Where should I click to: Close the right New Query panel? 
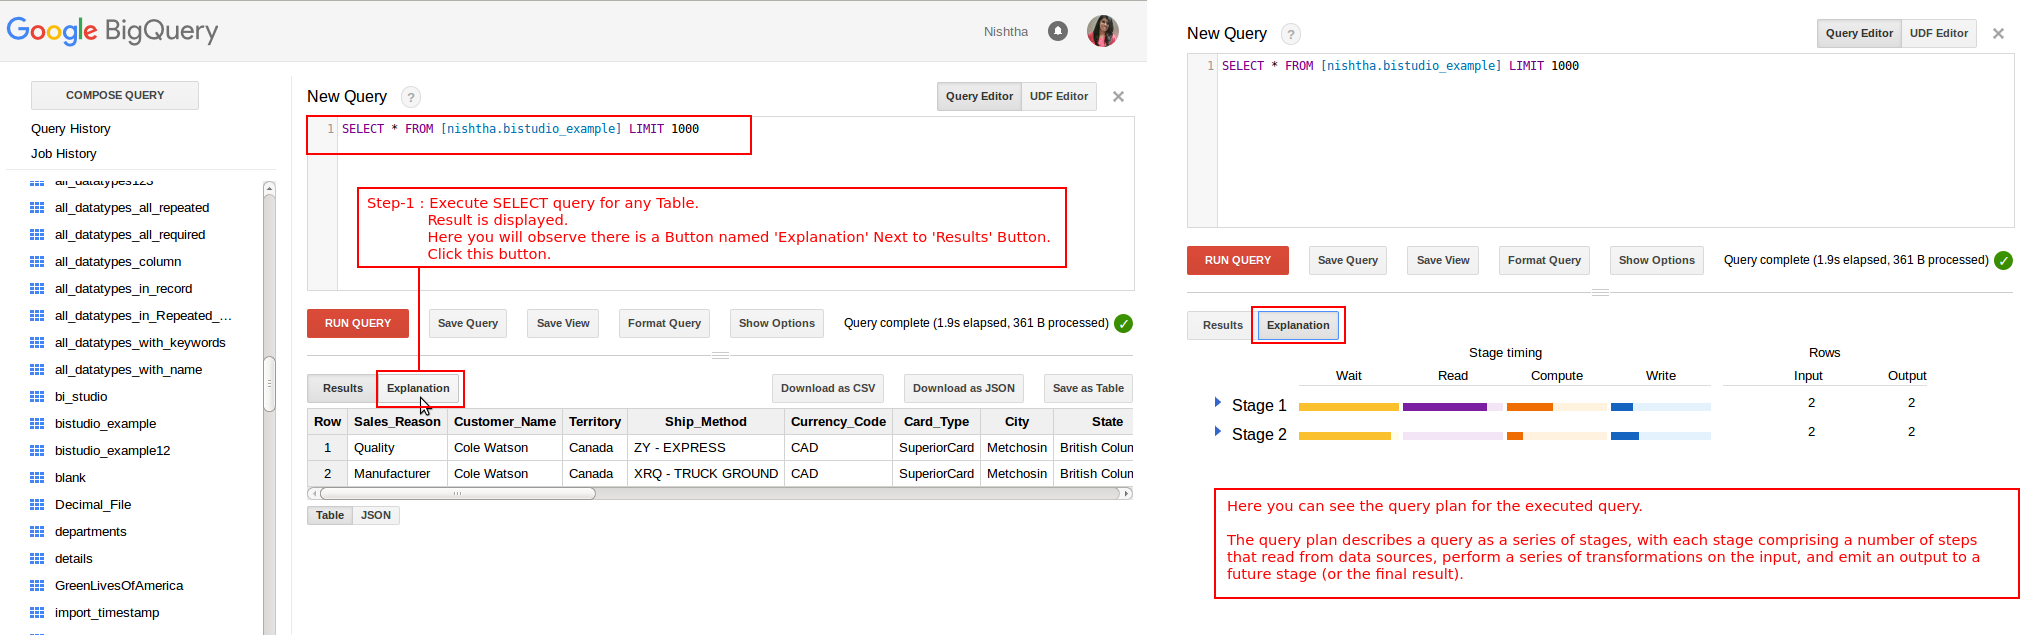click(1998, 33)
